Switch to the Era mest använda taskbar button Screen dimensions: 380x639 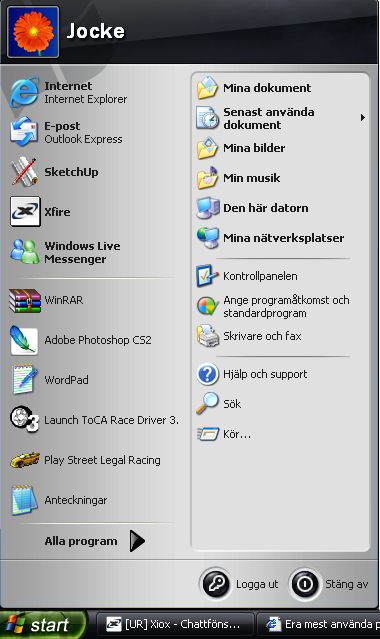pyautogui.click(x=319, y=624)
